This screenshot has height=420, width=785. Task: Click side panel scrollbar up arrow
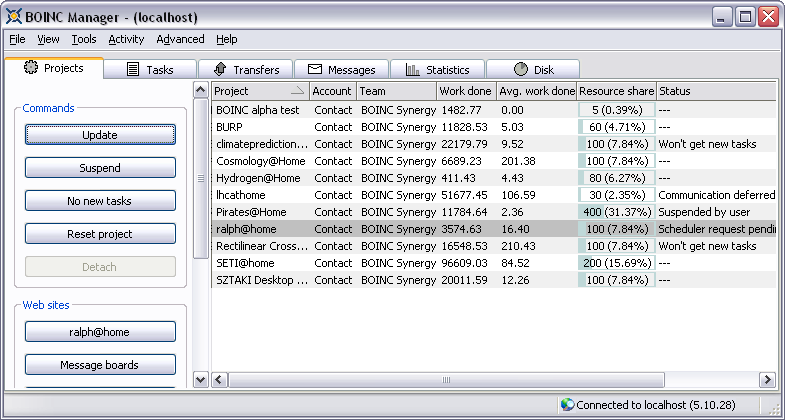[x=200, y=90]
